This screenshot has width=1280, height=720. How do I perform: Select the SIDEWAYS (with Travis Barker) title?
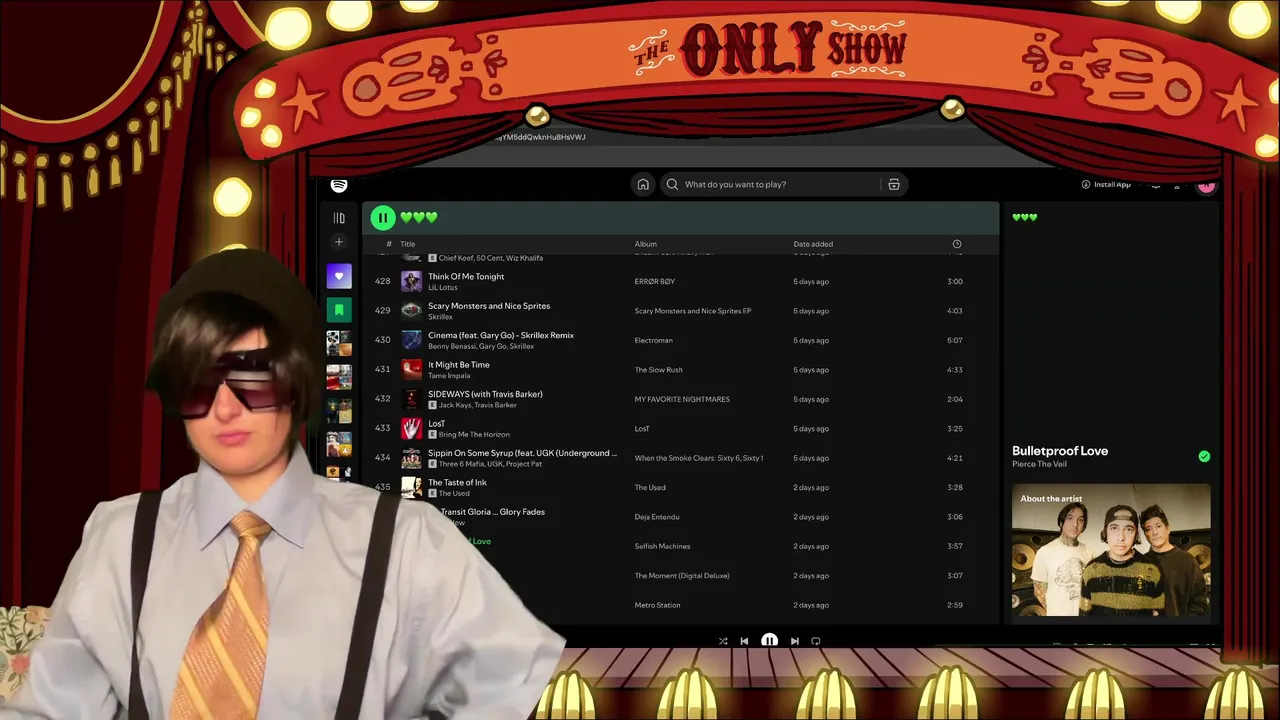[485, 394]
